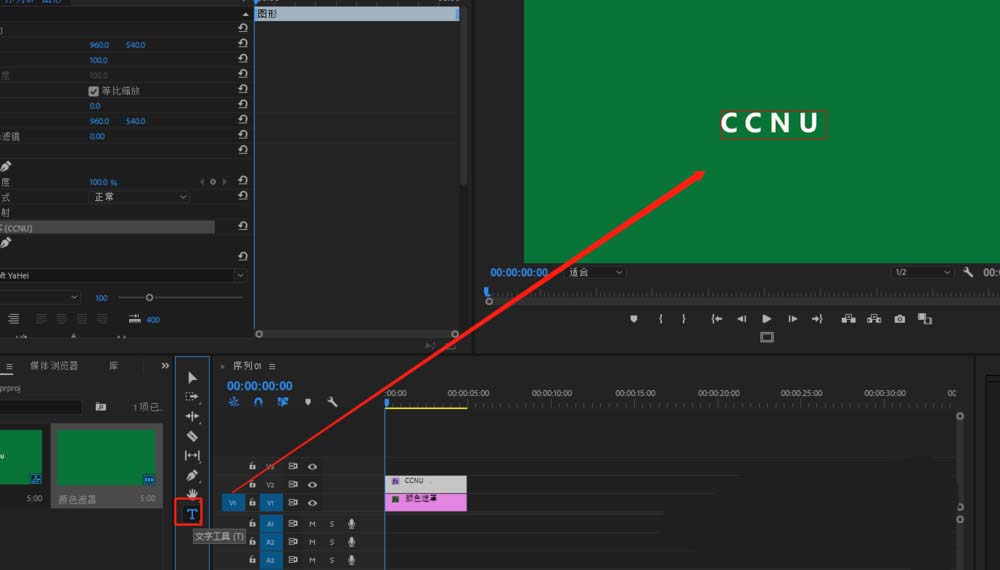
Task: Play the sequence in Program monitor
Action: coord(767,319)
